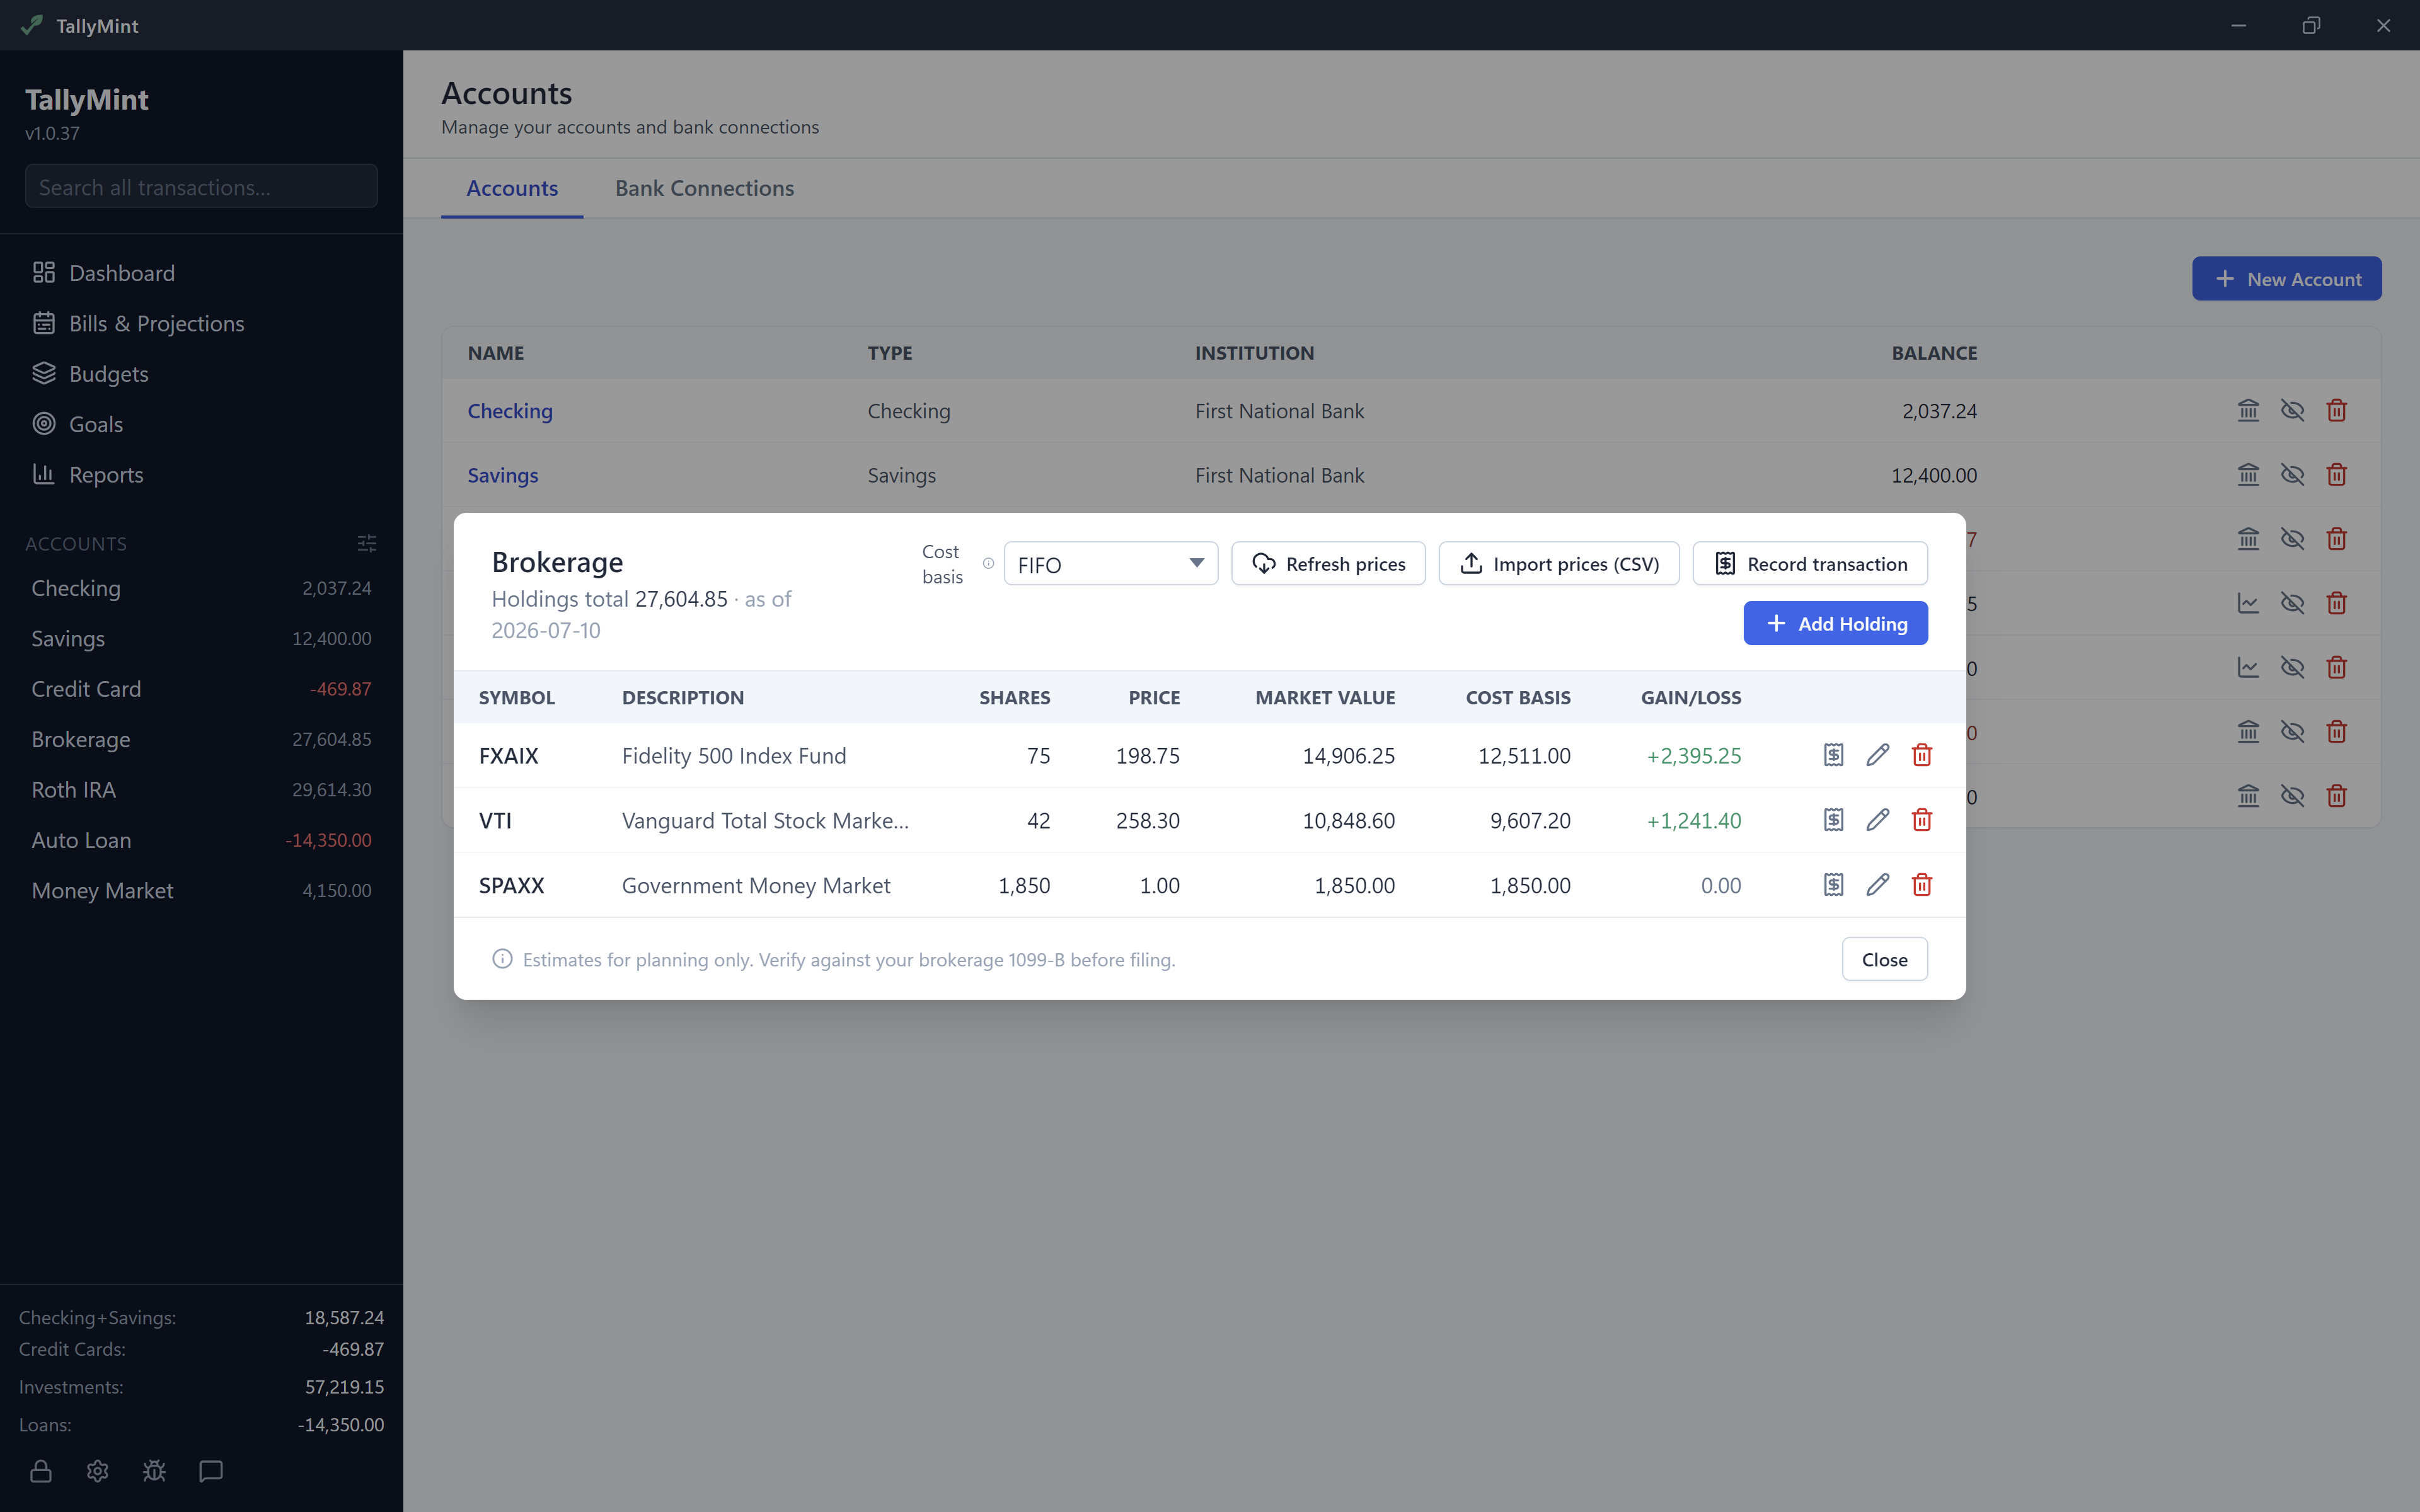The image size is (2420, 1512).
Task: Toggle visibility on the third account row
Action: (x=2292, y=539)
